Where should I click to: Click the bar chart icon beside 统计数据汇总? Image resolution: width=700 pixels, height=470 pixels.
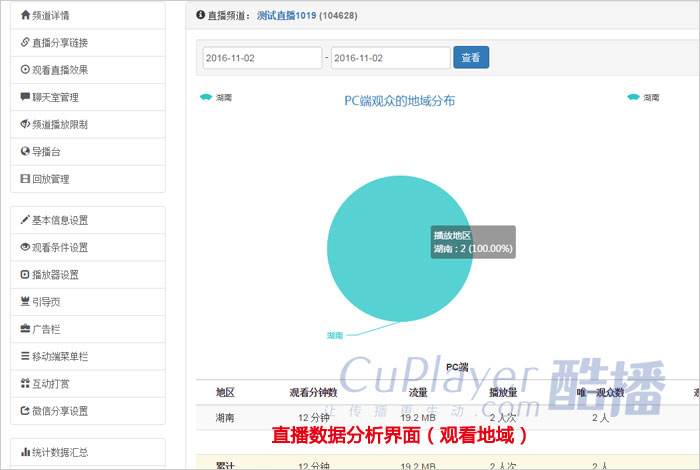pos(25,452)
